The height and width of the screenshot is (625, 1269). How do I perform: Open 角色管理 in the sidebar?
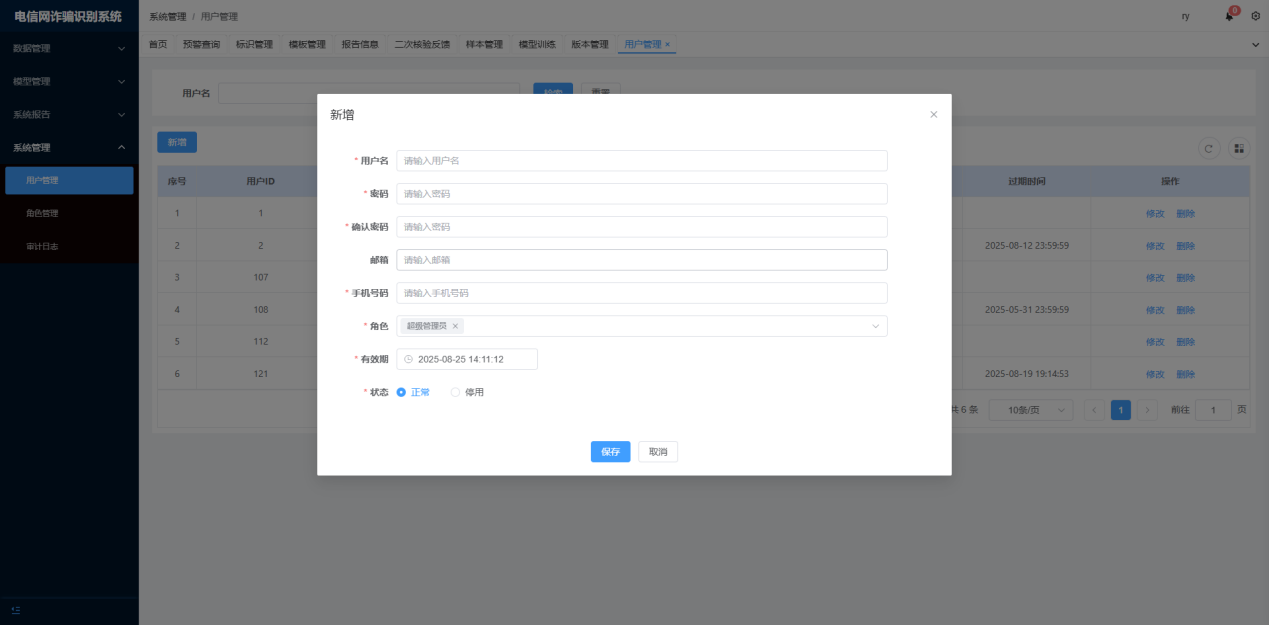(x=42, y=213)
